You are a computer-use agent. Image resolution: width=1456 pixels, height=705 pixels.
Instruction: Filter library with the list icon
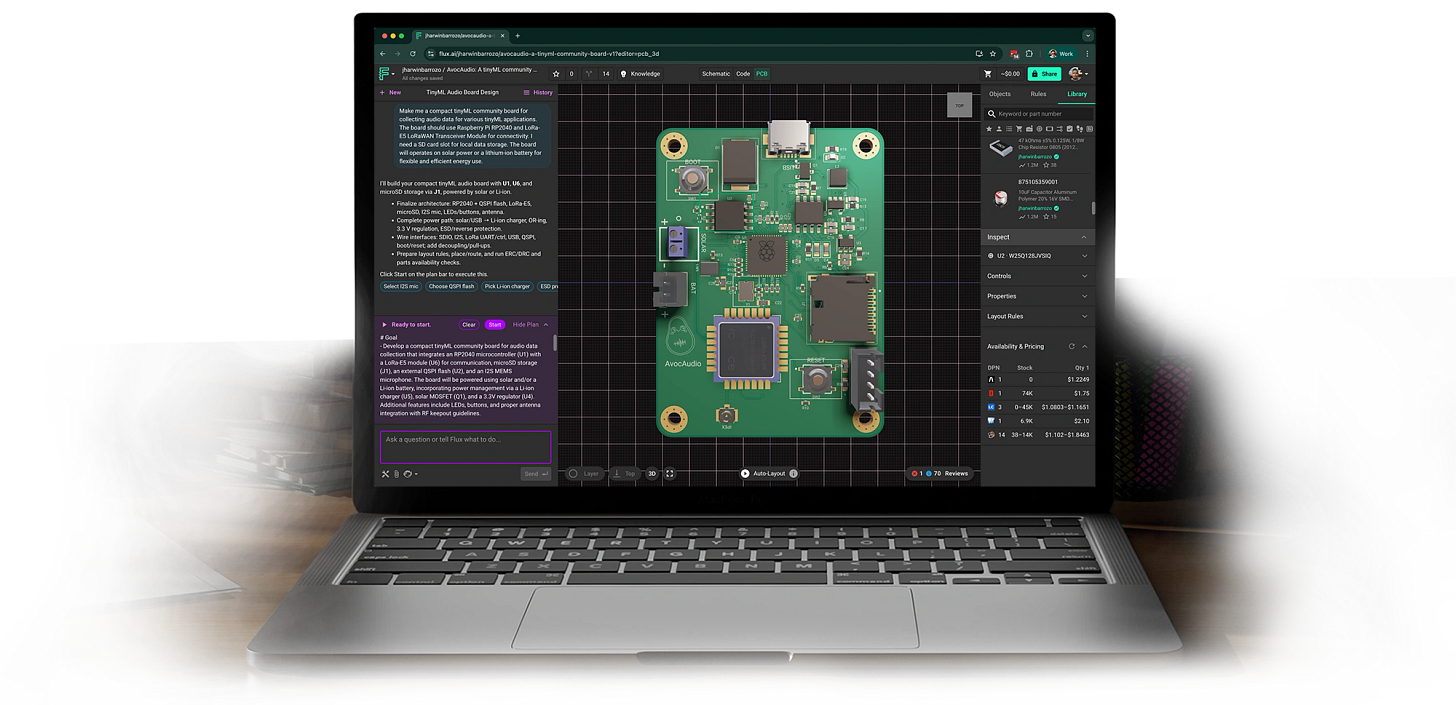point(1007,129)
